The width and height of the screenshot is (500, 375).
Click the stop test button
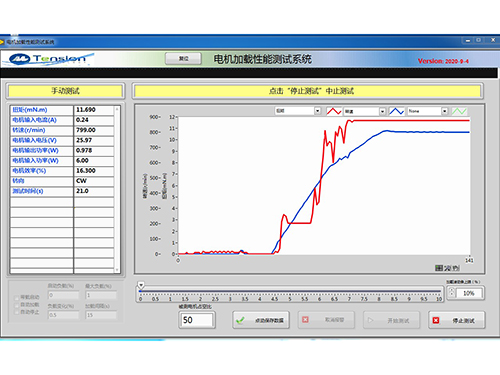(x=457, y=320)
